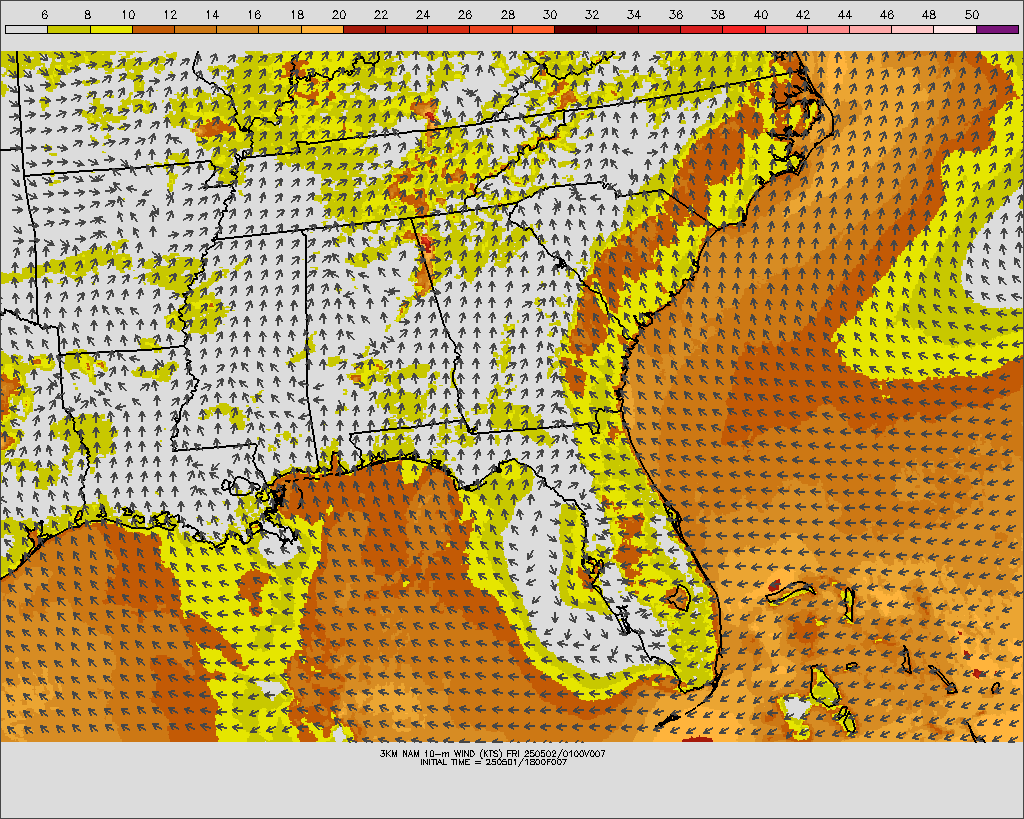Click caption "INITIAL TIME = 250501/1800F007"

click(493, 762)
